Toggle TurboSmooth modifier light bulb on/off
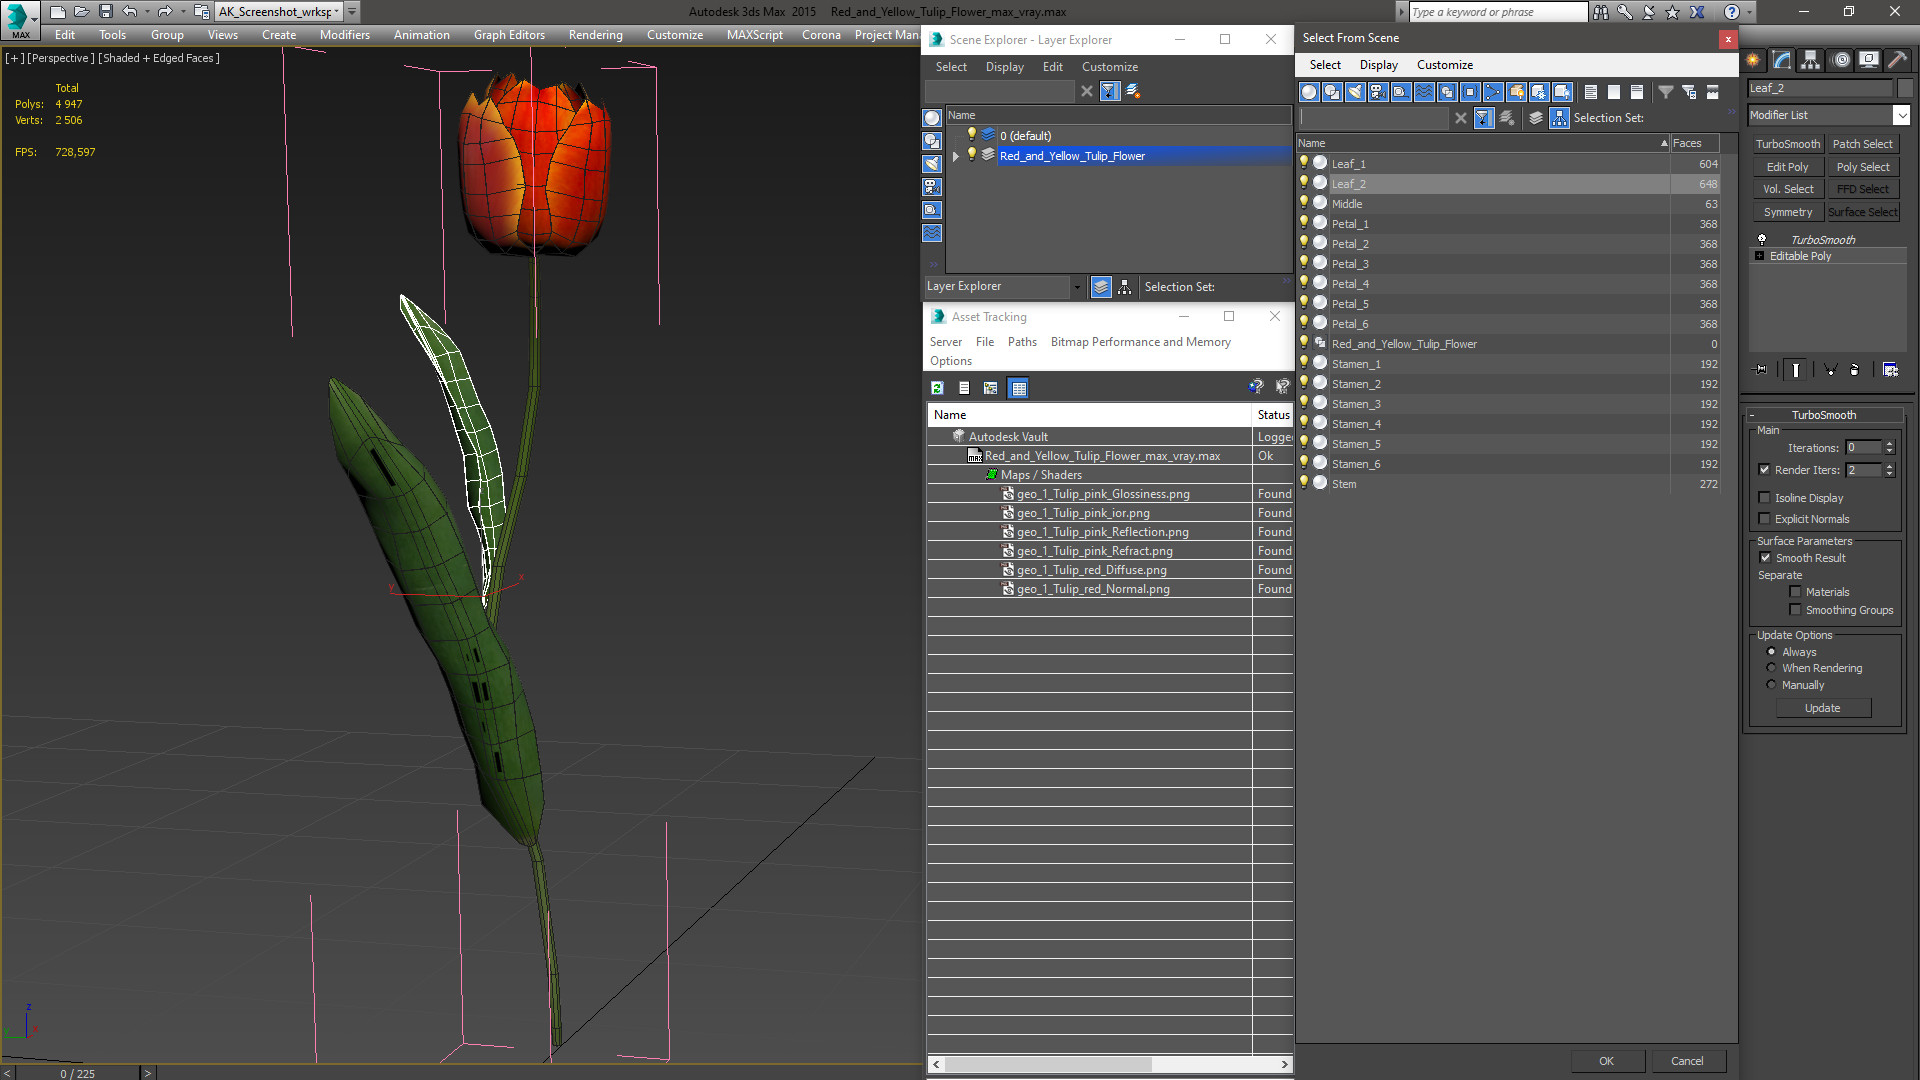 pos(1762,239)
